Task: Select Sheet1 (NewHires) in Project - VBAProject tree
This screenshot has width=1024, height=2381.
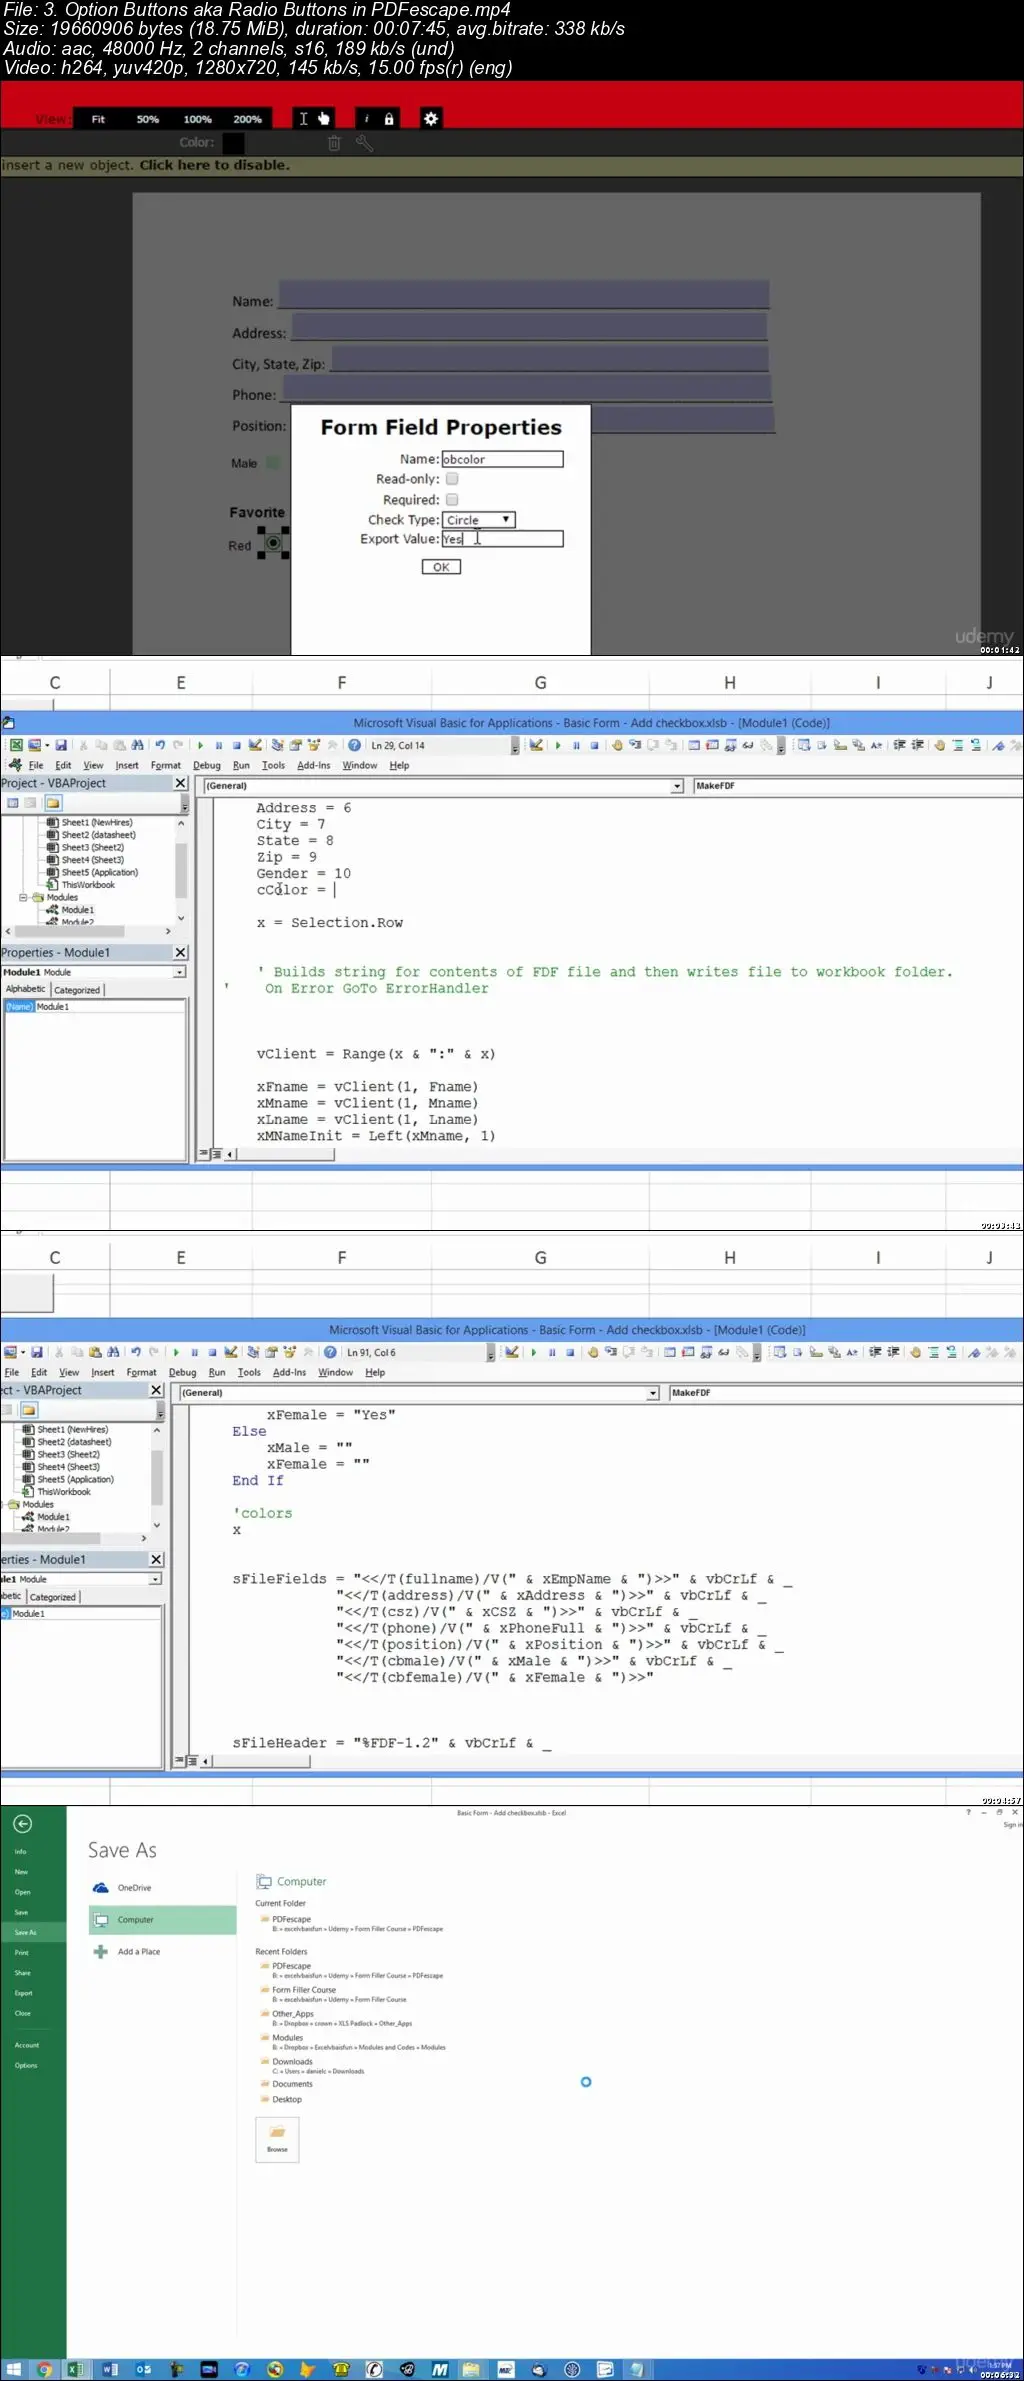Action: click(x=96, y=822)
